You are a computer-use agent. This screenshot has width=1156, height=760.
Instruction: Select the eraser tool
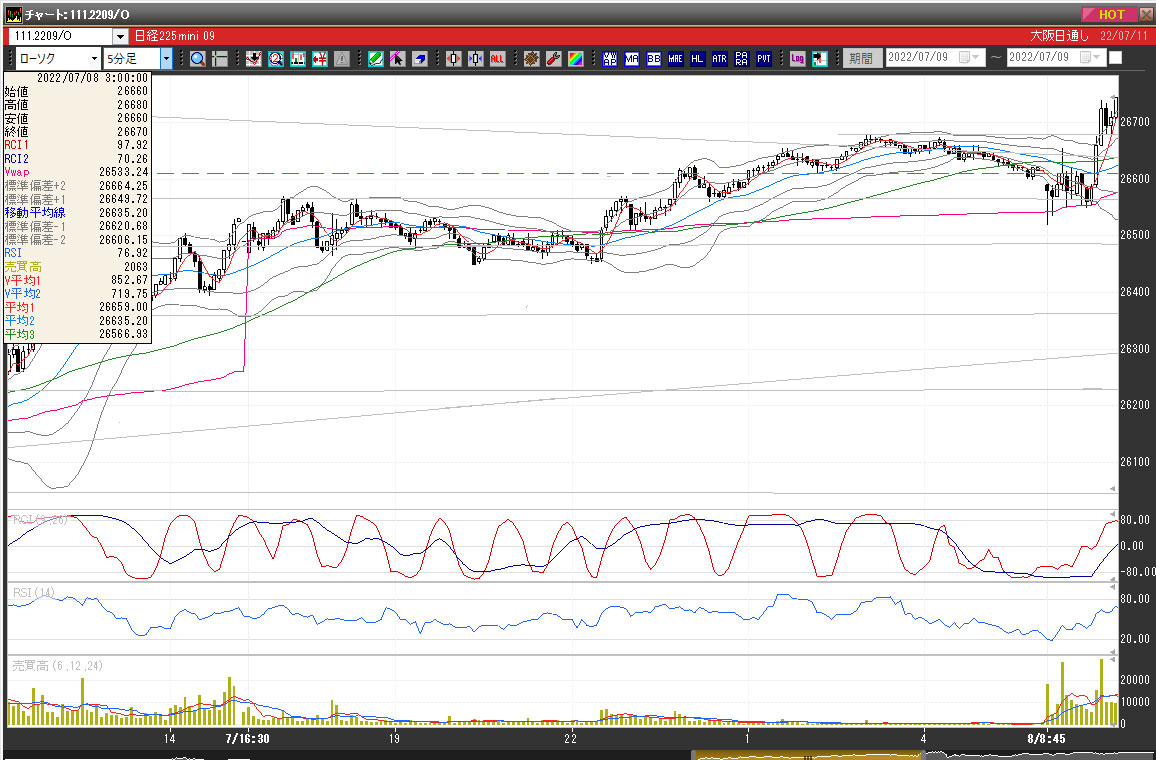(x=419, y=59)
